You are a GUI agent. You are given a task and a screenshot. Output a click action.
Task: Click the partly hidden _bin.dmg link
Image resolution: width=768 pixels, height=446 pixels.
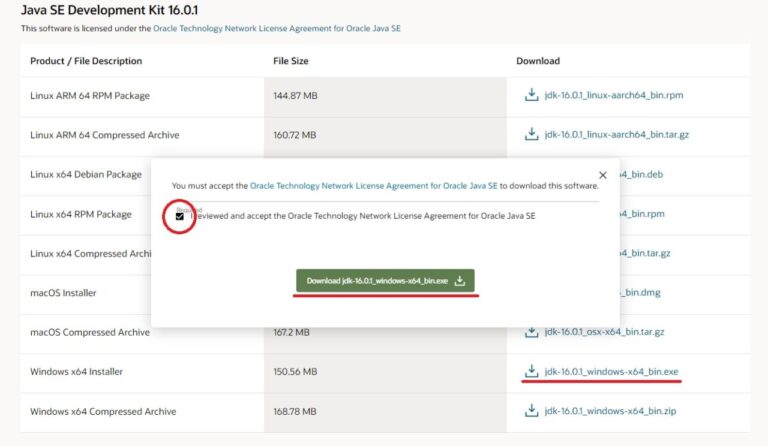pos(640,292)
